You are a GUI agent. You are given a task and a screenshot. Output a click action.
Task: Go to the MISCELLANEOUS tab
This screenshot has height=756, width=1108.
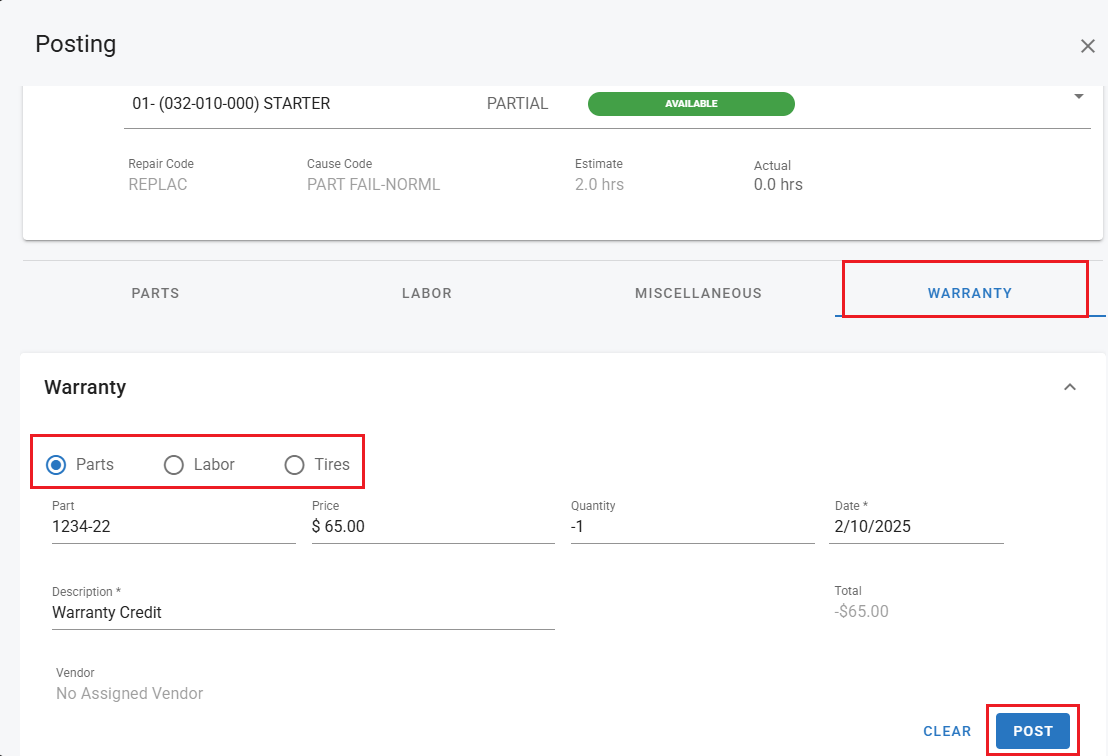click(698, 293)
